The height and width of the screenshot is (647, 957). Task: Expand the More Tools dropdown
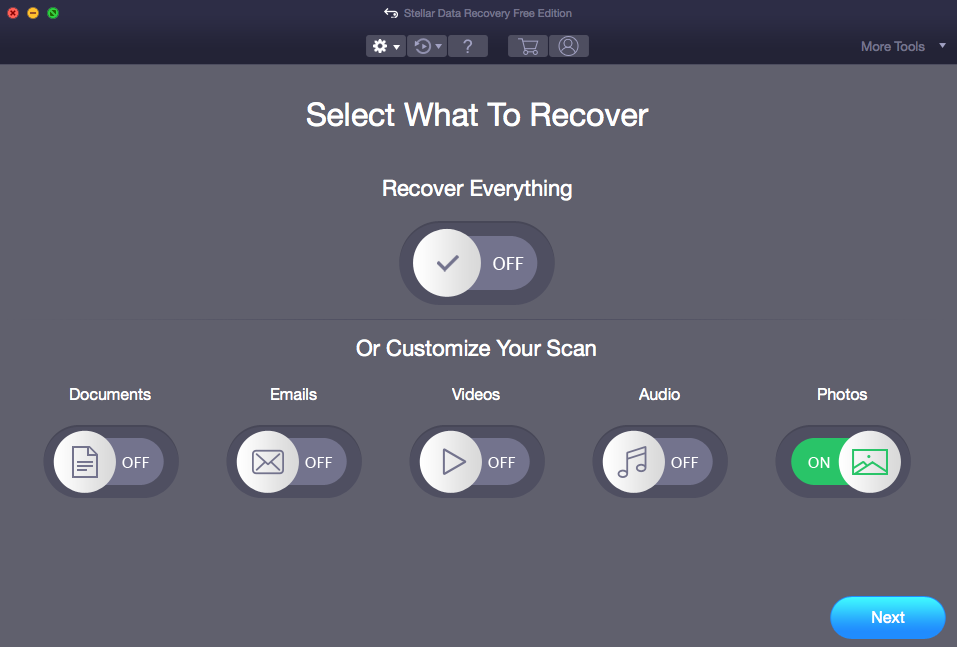click(x=903, y=46)
